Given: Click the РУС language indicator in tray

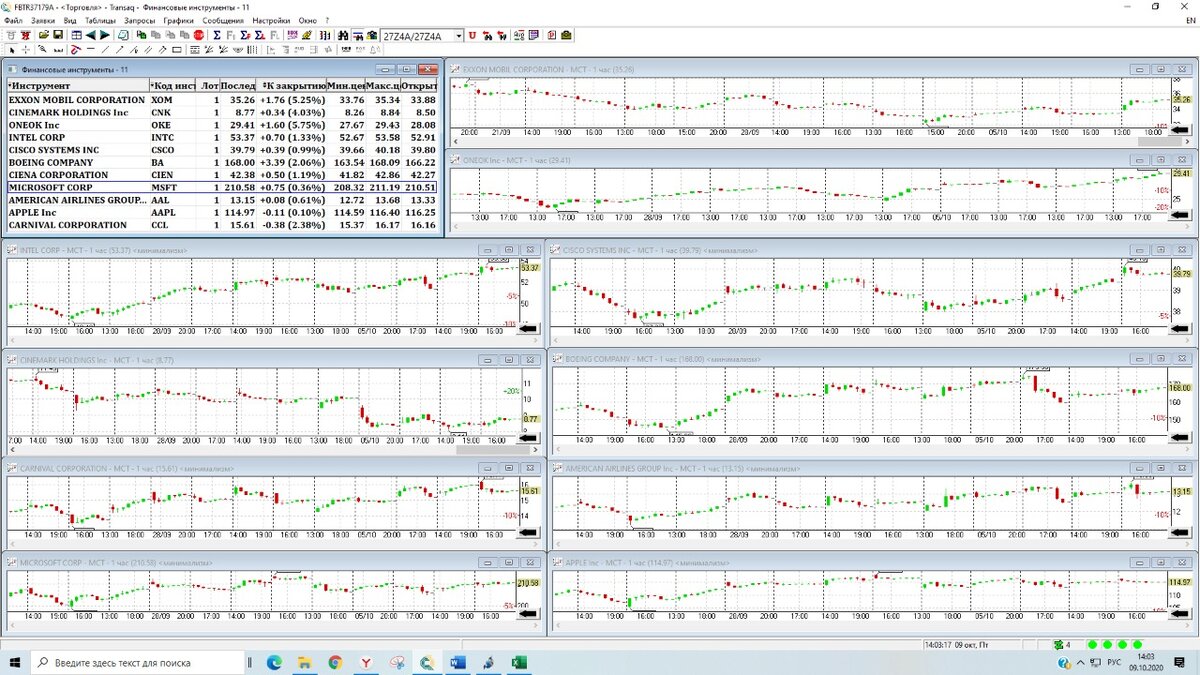Looking at the screenshot, I should pos(1112,662).
